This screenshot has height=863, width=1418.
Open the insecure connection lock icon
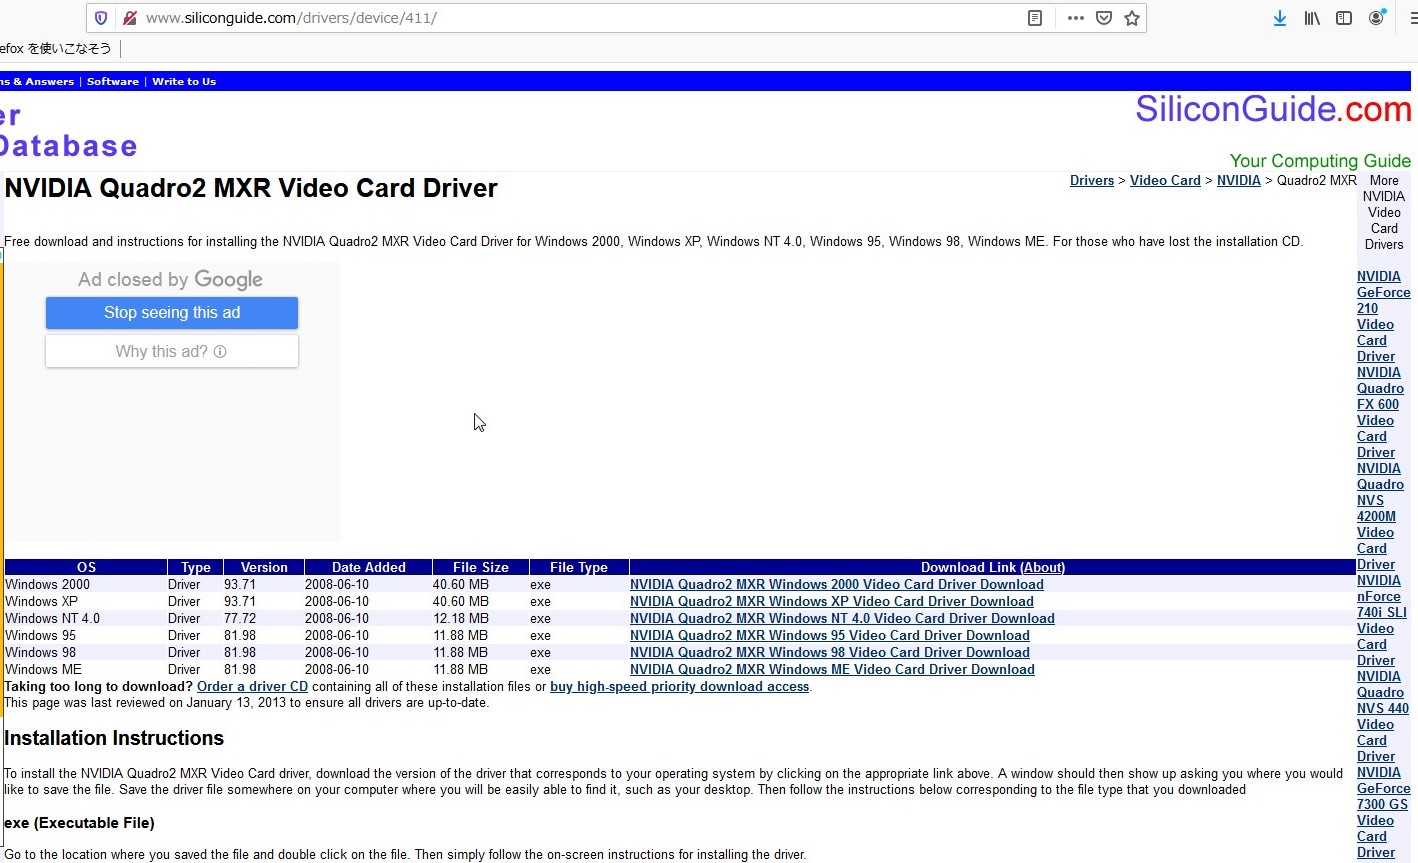click(x=129, y=18)
